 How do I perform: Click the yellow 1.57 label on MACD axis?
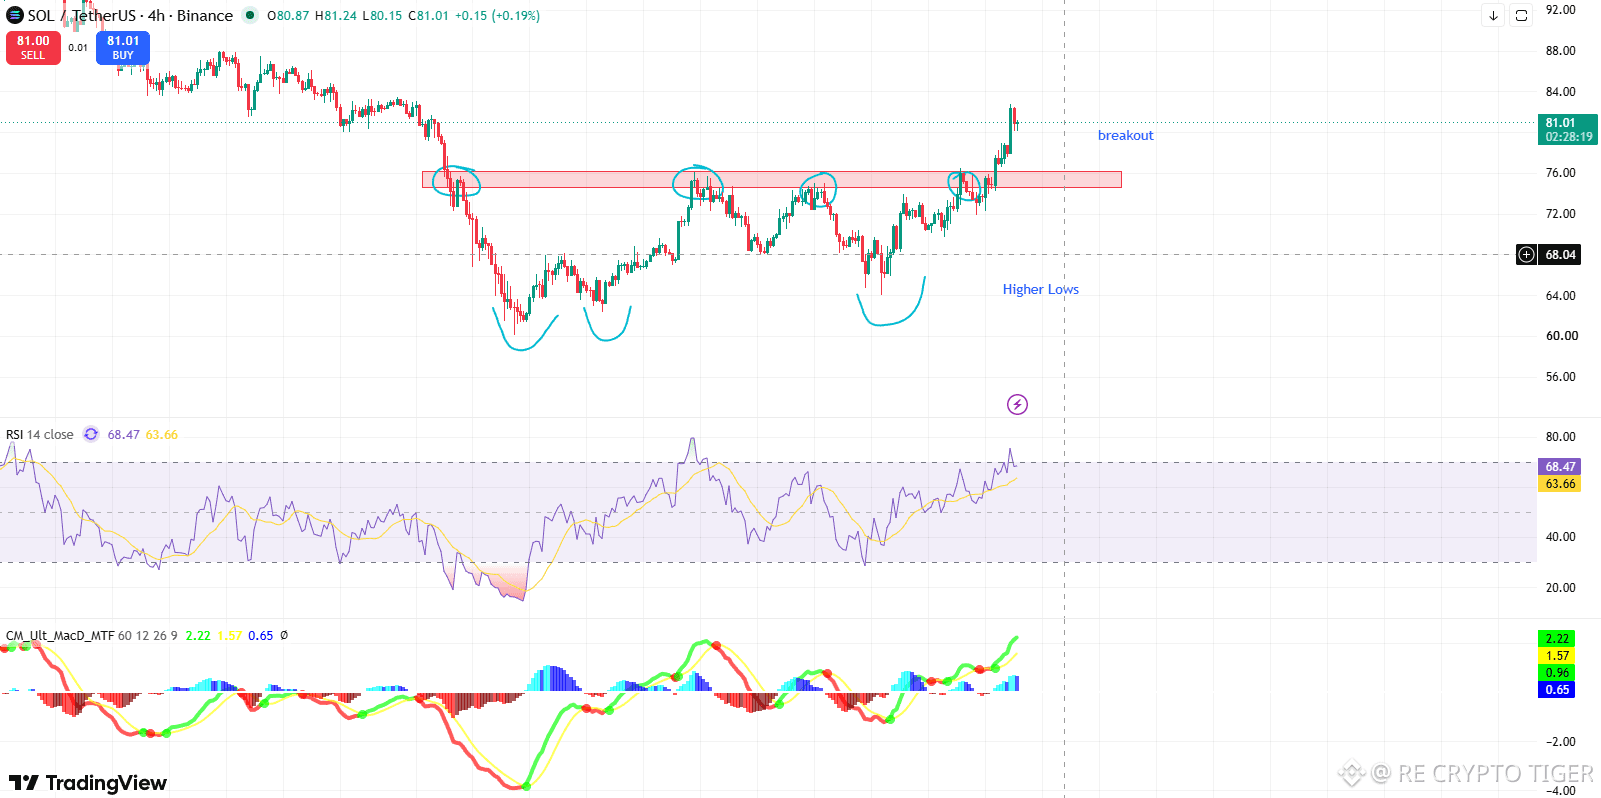coord(1557,656)
